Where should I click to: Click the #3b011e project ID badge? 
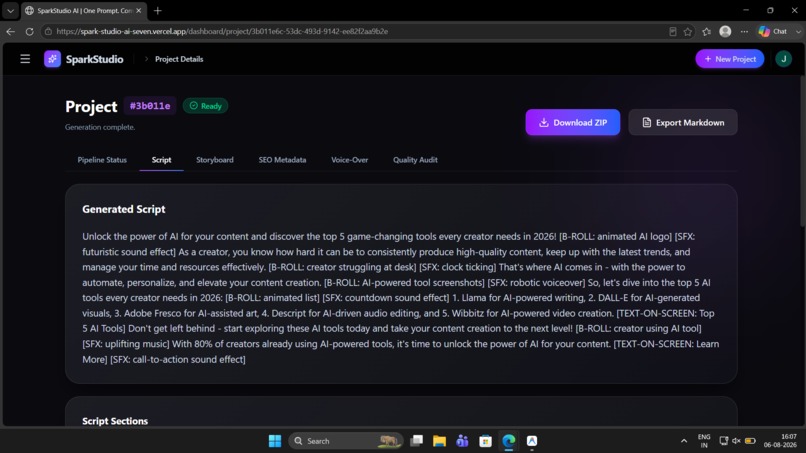[150, 106]
